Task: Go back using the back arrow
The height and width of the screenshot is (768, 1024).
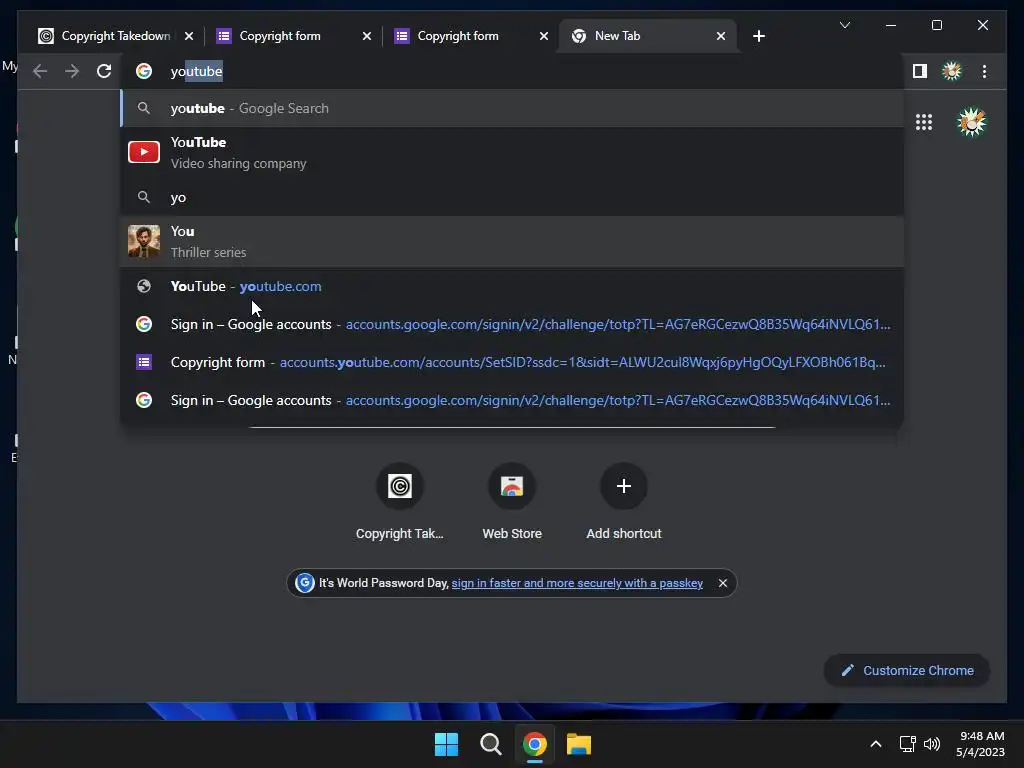Action: pos(40,71)
